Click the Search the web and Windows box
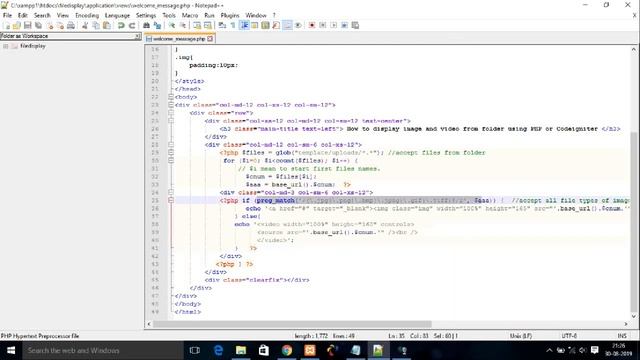Viewport: 640px width, 360px height. (x=103, y=351)
